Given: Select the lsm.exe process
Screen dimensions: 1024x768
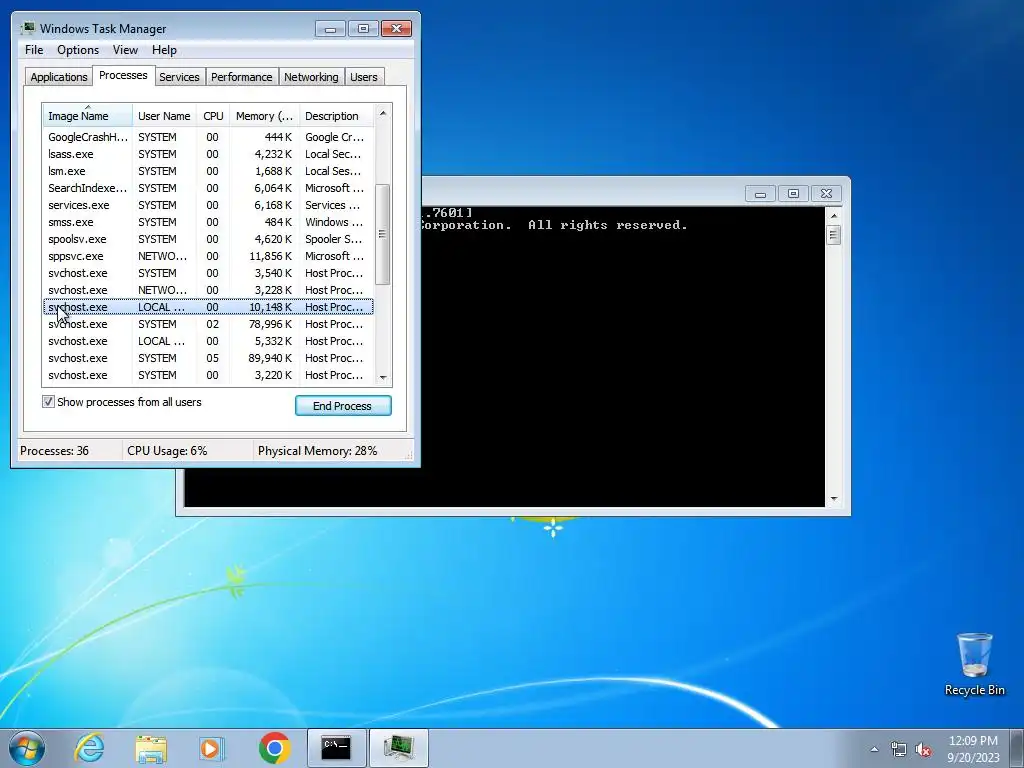Looking at the screenshot, I should 208,171.
